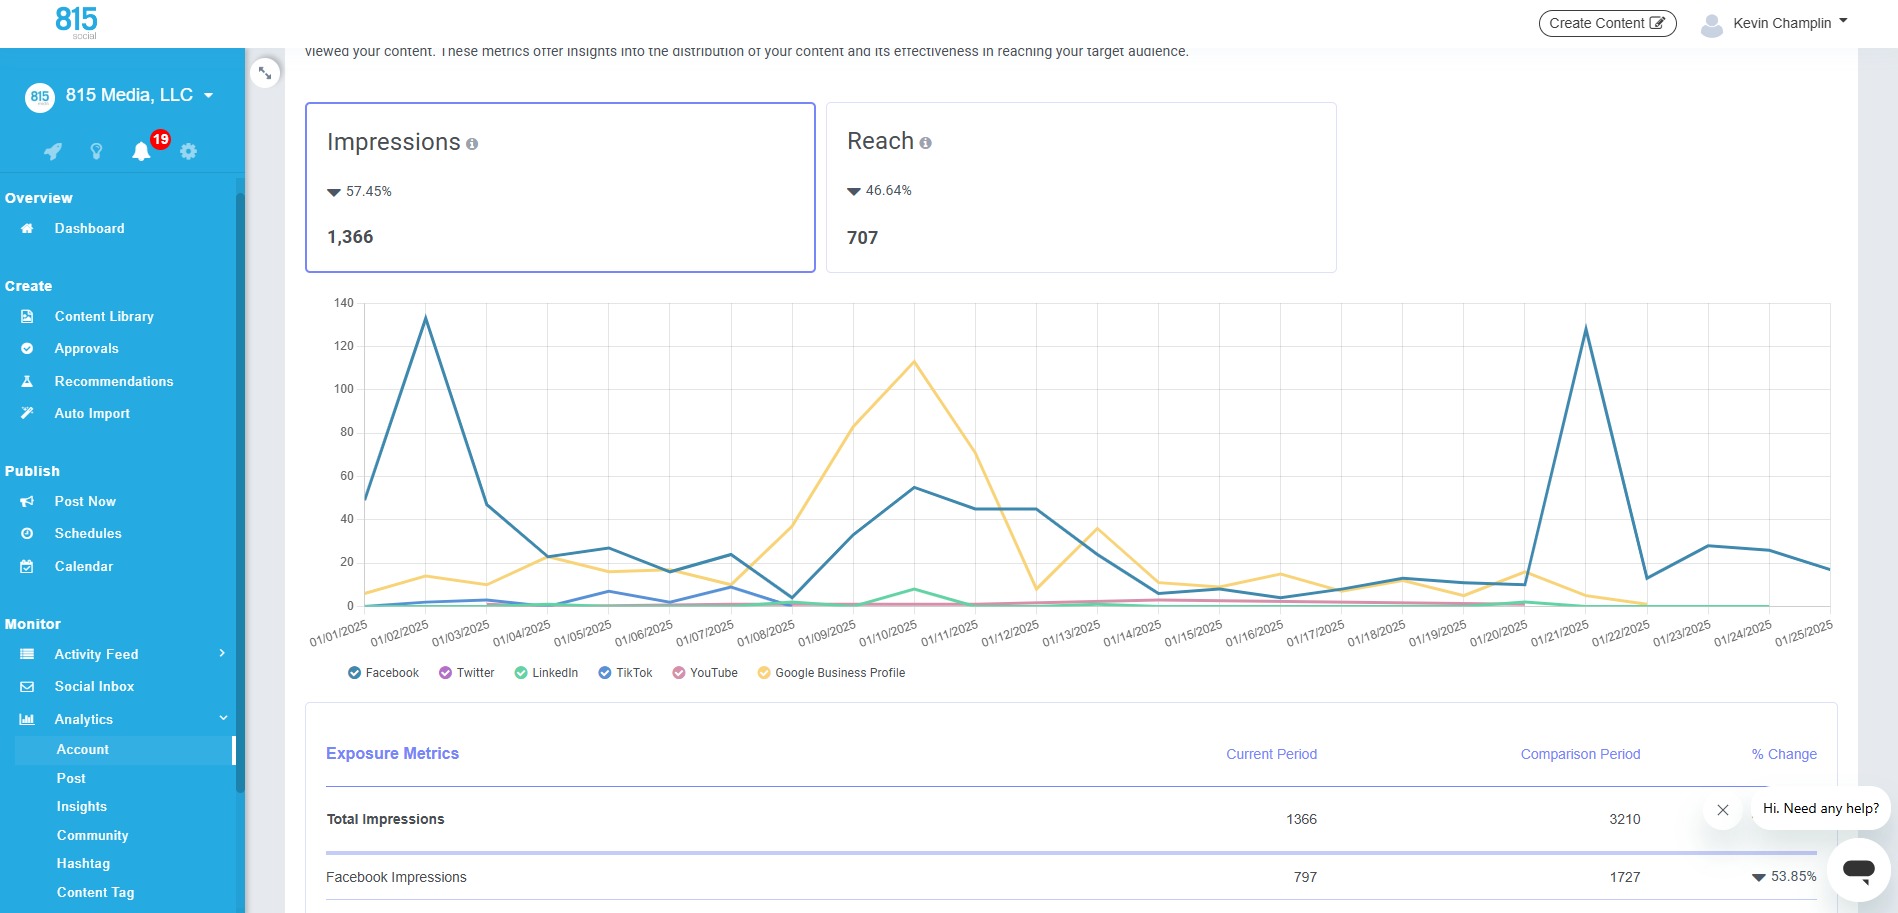Collapse the Analytics submenu chevron
1898x913 pixels.
[x=223, y=718]
